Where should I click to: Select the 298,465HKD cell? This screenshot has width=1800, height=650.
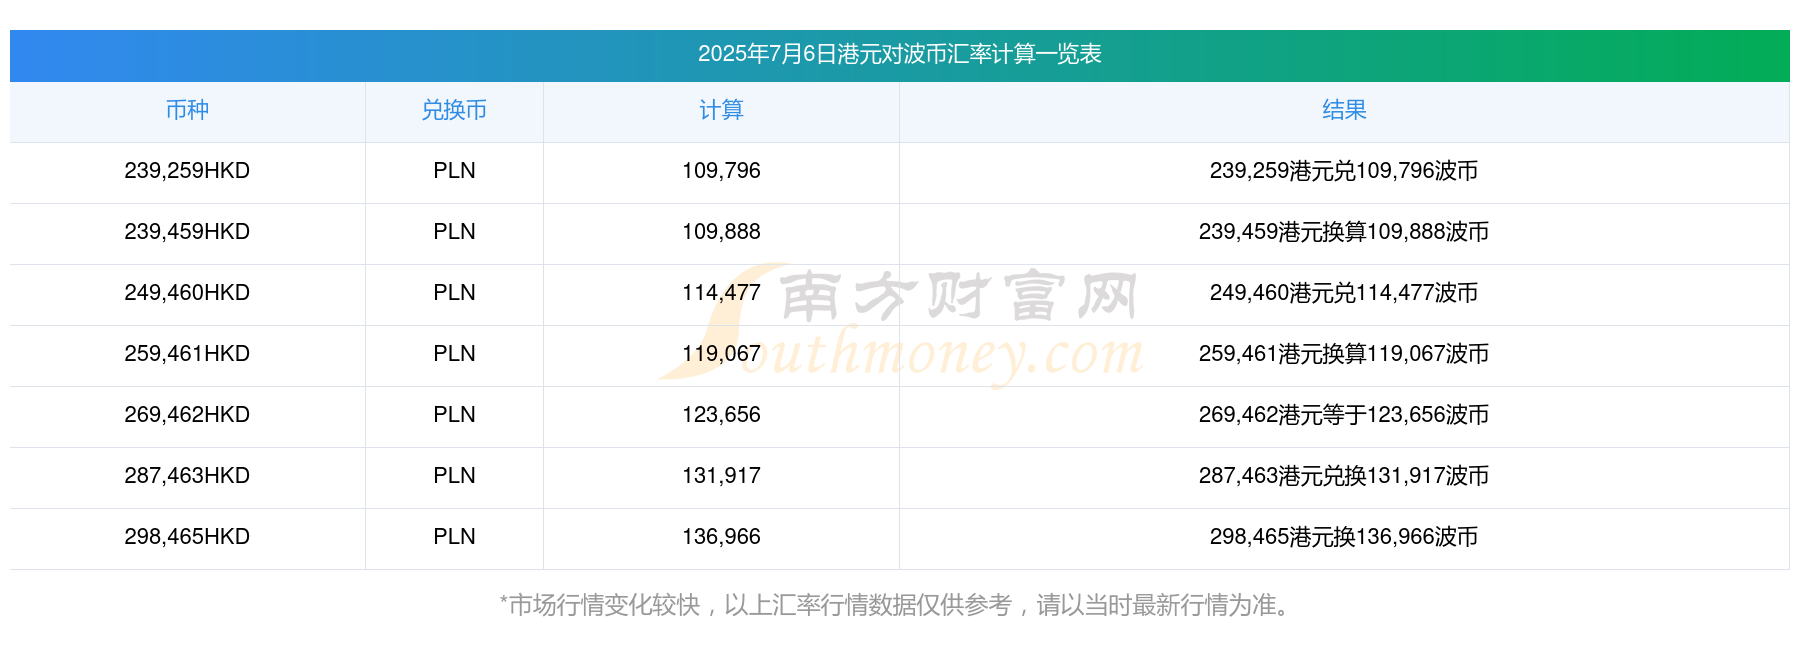(x=187, y=537)
